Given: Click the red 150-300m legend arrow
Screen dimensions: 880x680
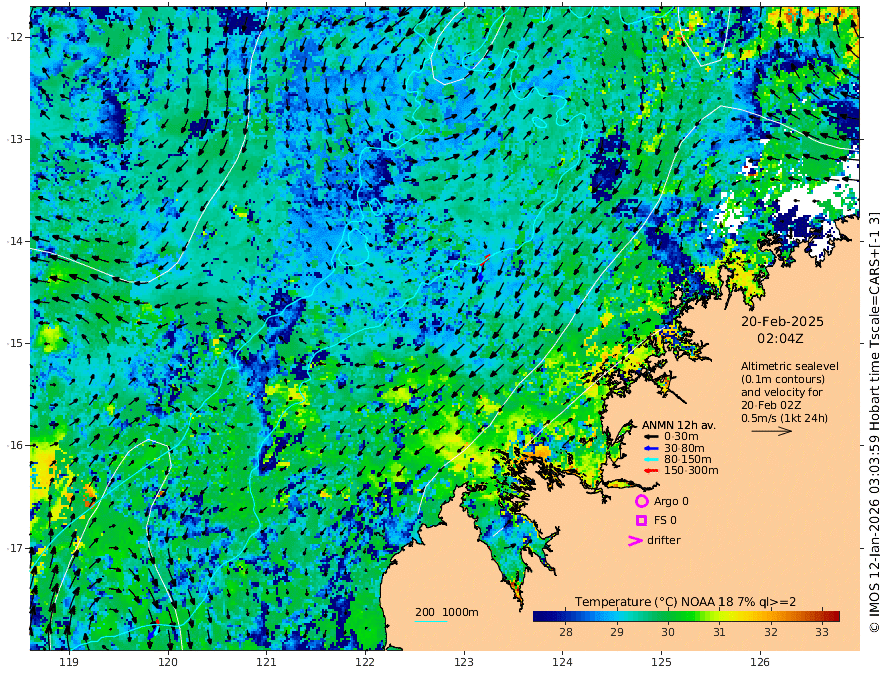Looking at the screenshot, I should point(650,471).
